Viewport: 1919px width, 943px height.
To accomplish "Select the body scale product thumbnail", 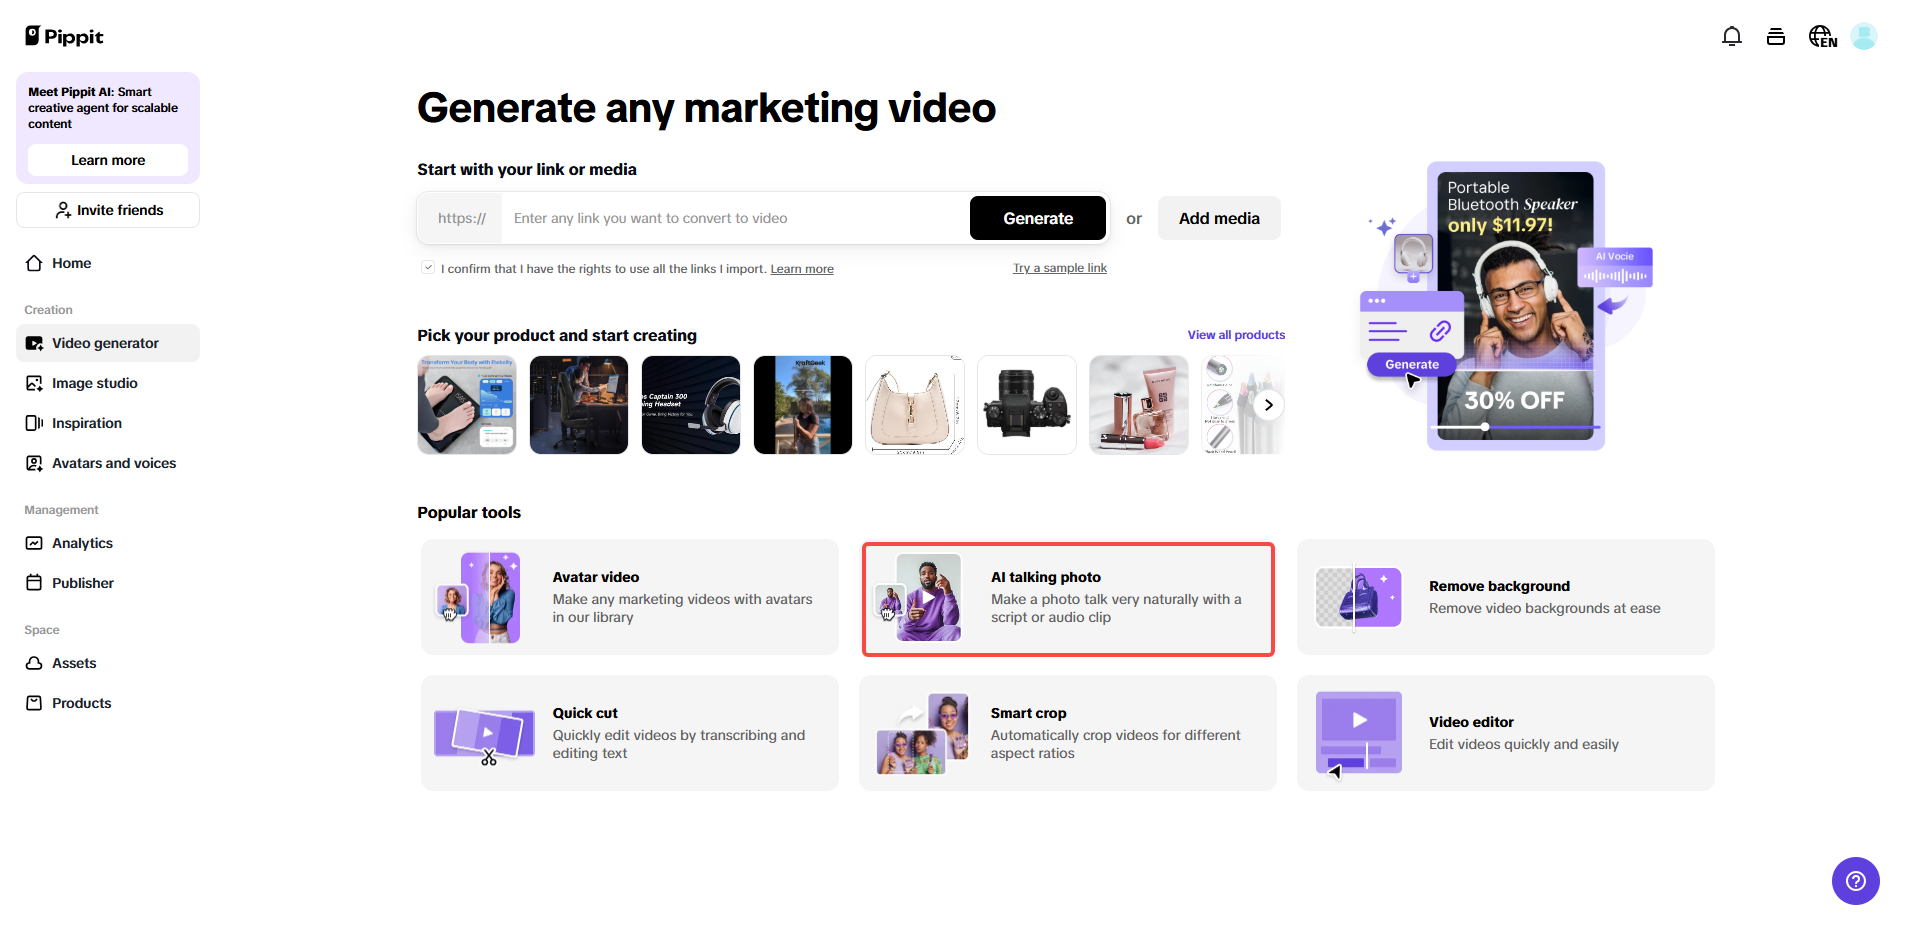I will click(x=467, y=405).
